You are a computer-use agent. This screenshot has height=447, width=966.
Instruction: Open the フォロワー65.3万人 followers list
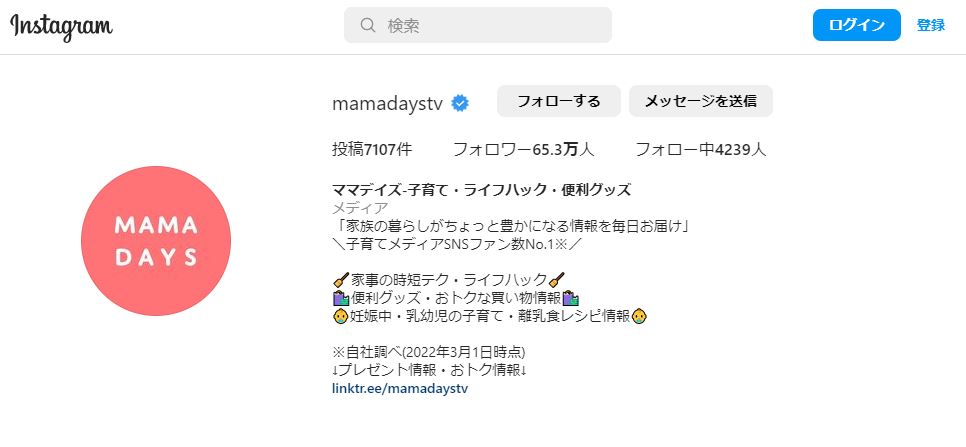(524, 149)
